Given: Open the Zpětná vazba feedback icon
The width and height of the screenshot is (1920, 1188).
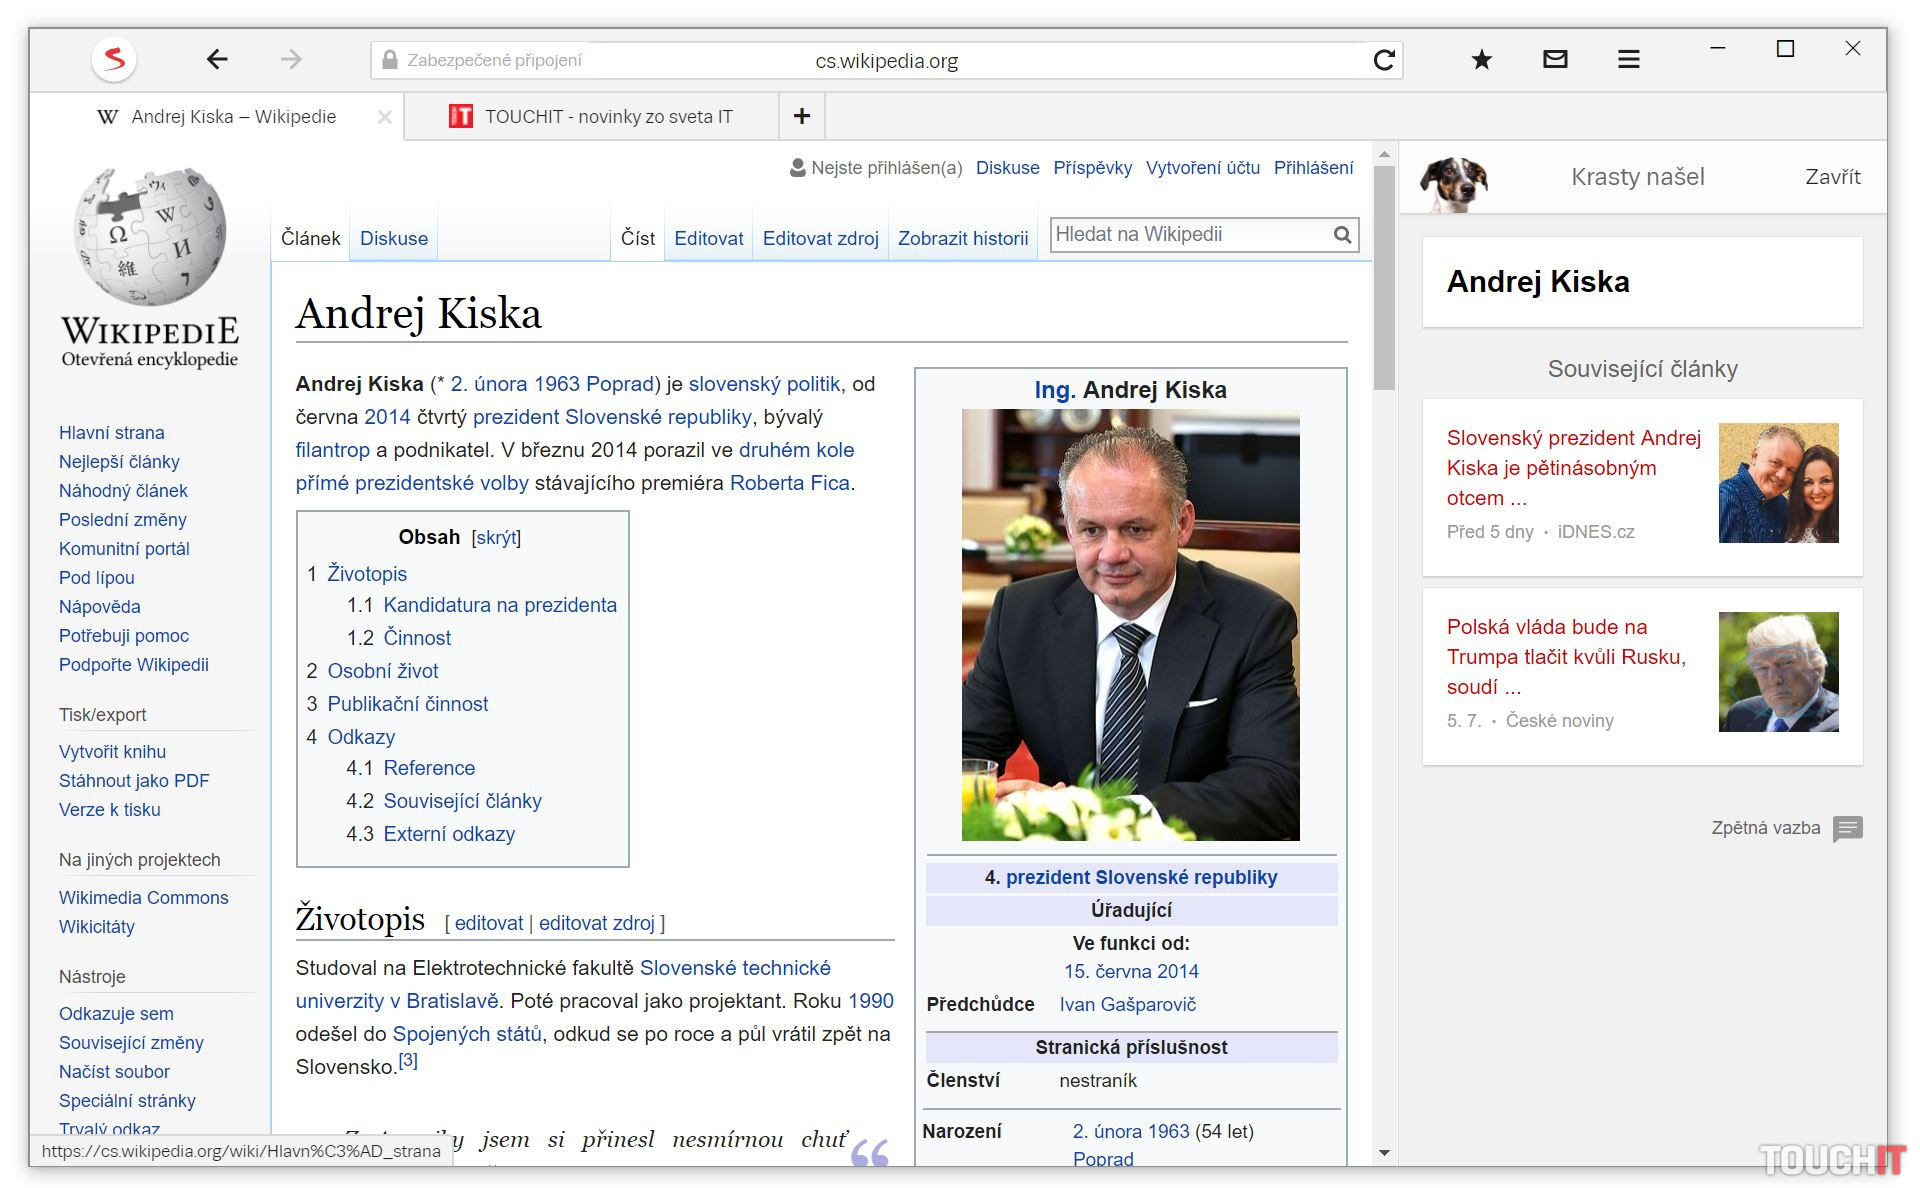Looking at the screenshot, I should click(x=1847, y=828).
